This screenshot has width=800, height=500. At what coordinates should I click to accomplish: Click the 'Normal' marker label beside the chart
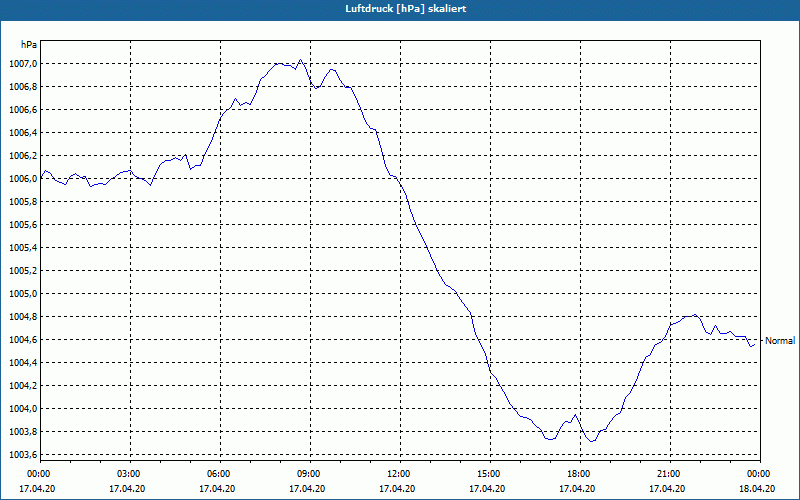pyautogui.click(x=780, y=341)
